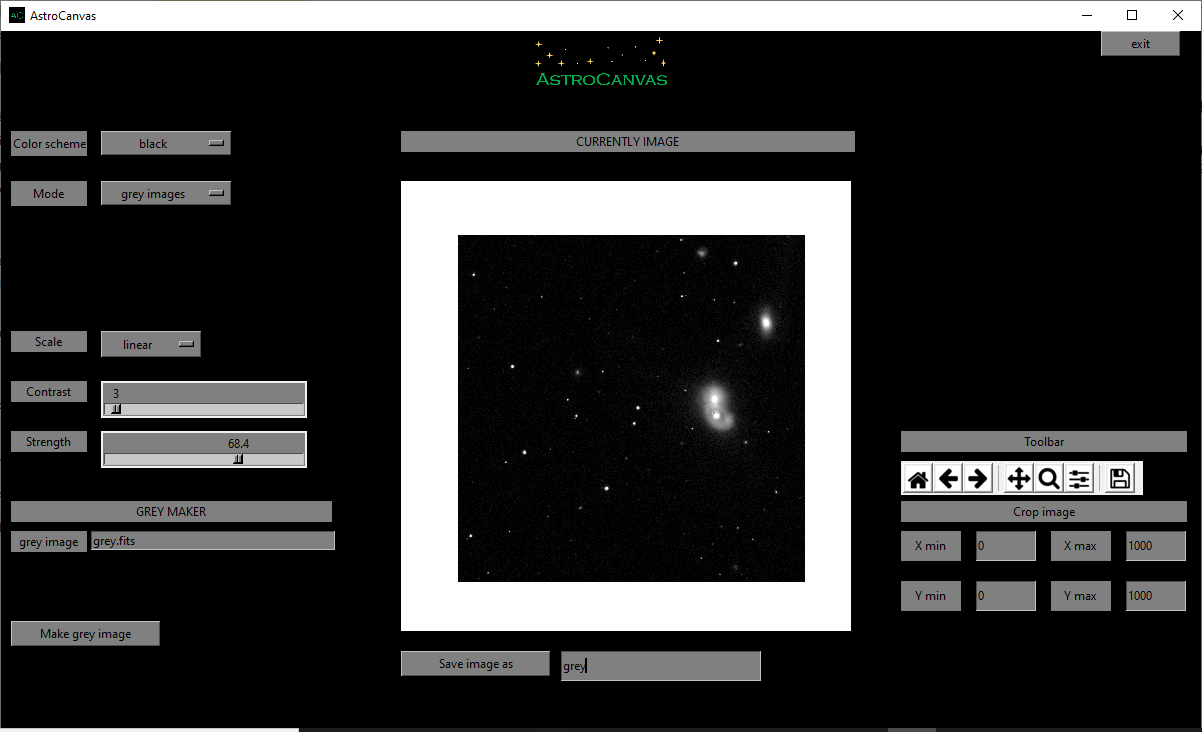Click the GREY MAKER header
This screenshot has height=732, width=1202.
(171, 511)
